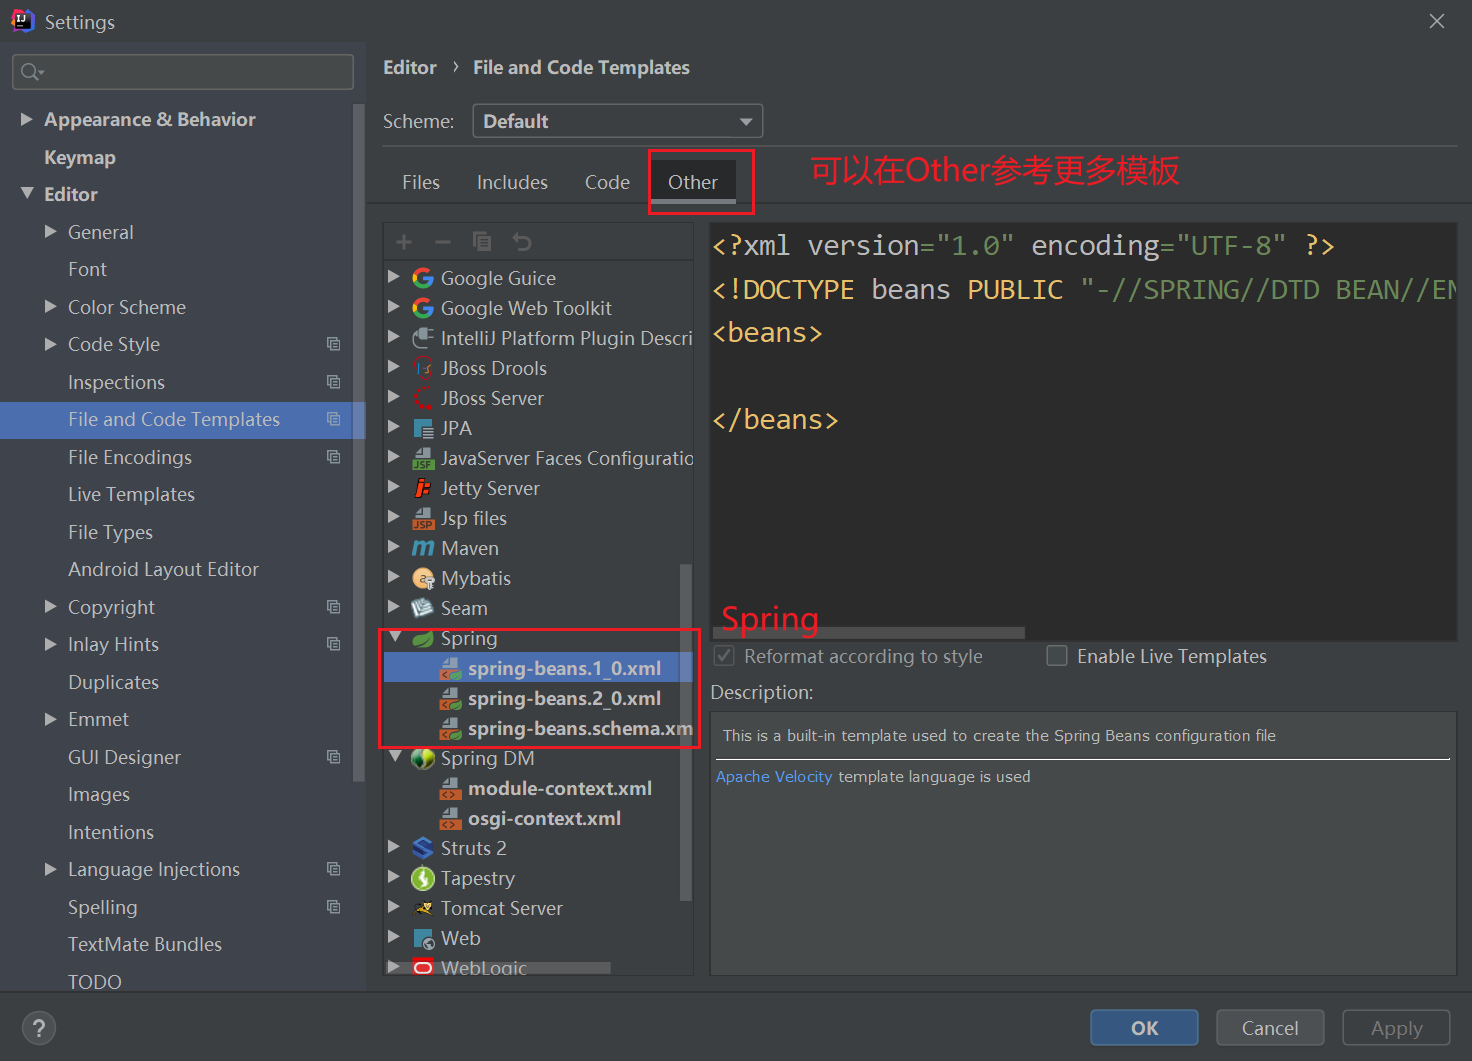Image resolution: width=1472 pixels, height=1061 pixels.
Task: Expand Appearance & Behavior section
Action: coord(27,119)
